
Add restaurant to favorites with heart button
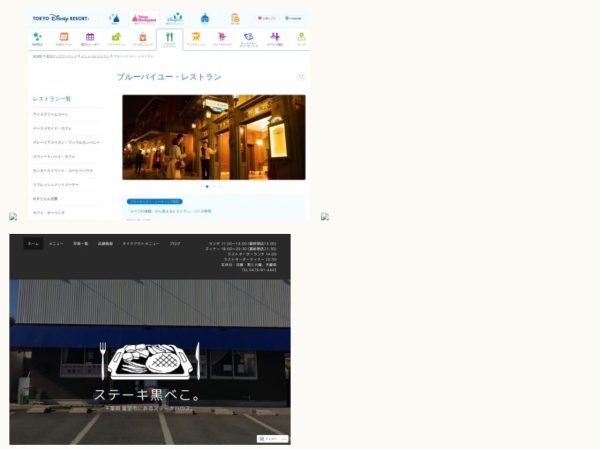tap(301, 77)
